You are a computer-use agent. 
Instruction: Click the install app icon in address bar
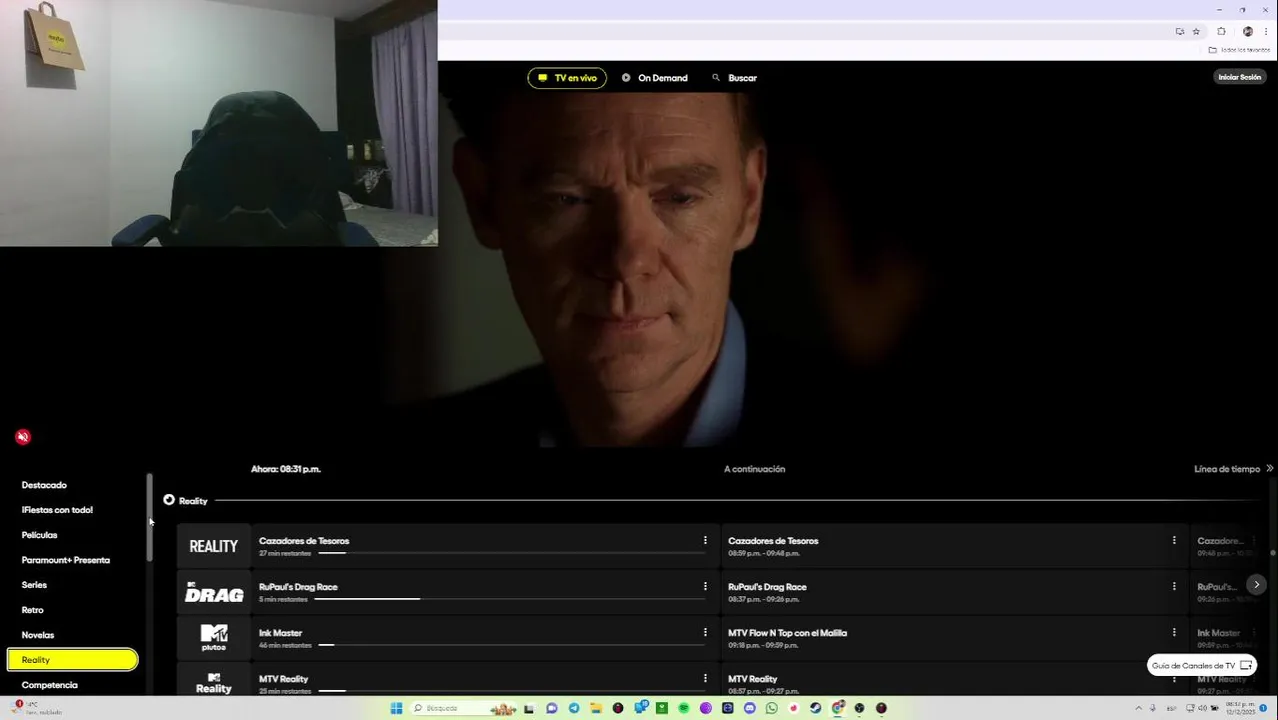(1180, 31)
